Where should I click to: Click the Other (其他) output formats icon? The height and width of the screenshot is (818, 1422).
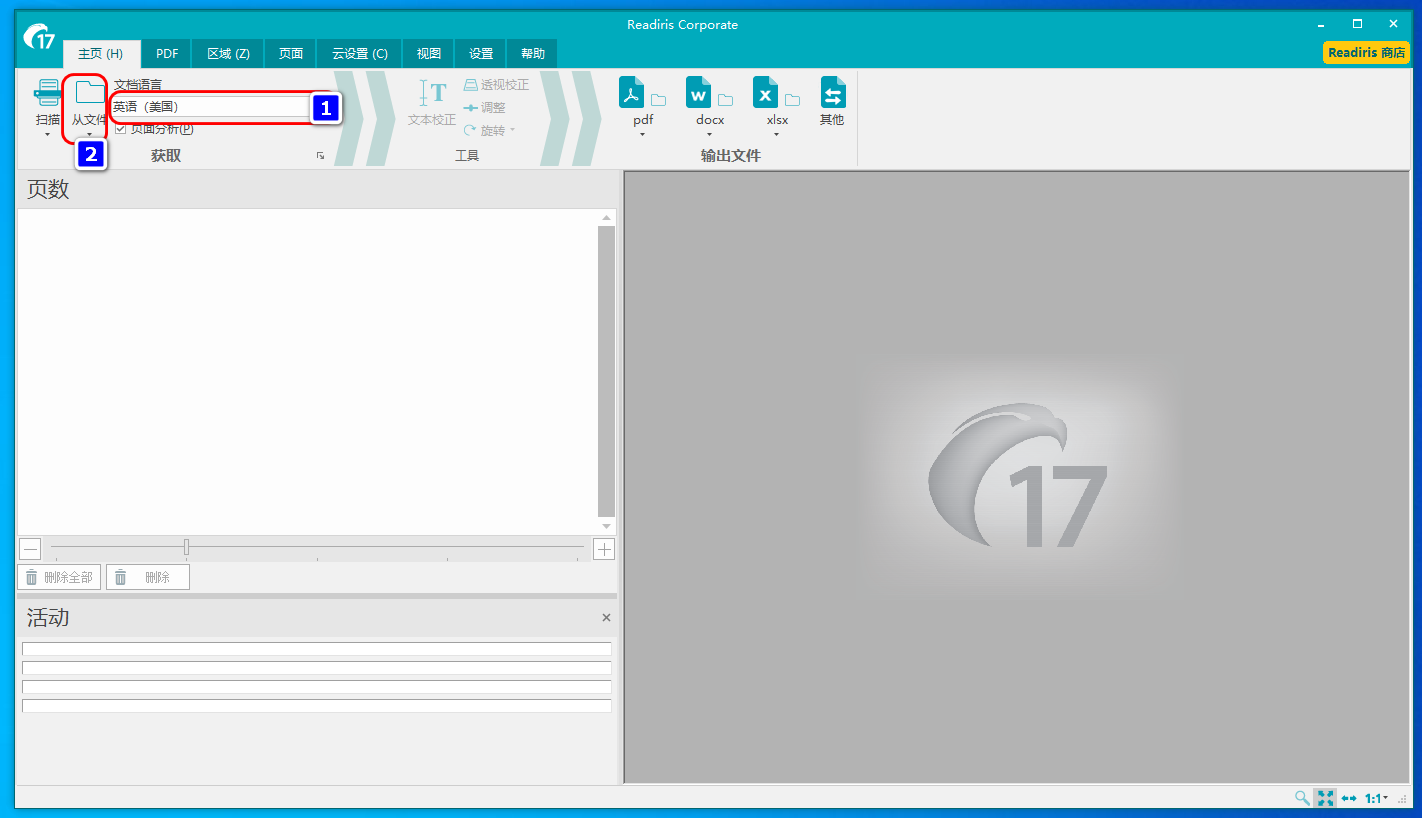833,93
